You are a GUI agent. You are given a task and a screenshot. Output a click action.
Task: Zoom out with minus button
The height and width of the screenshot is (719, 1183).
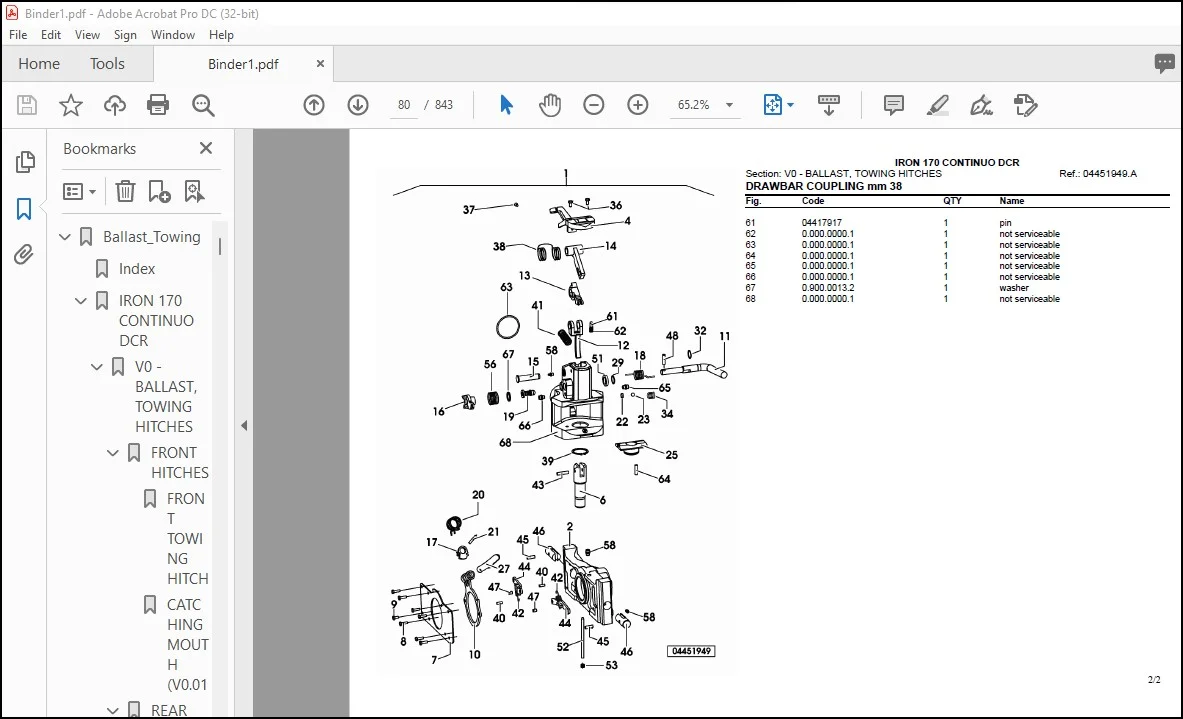(594, 105)
